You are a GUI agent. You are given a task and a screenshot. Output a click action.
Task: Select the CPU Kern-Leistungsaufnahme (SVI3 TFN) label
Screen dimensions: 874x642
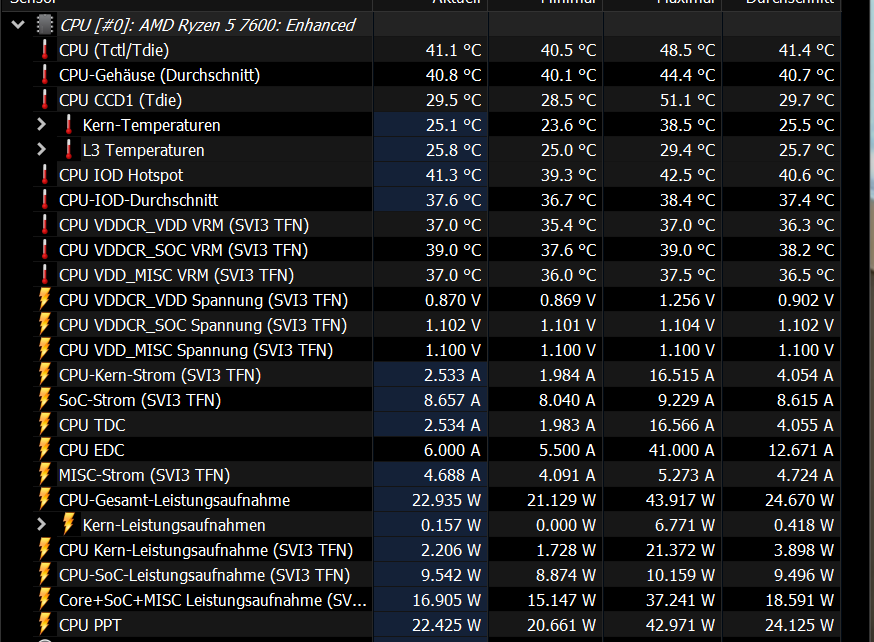pyautogui.click(x=206, y=551)
